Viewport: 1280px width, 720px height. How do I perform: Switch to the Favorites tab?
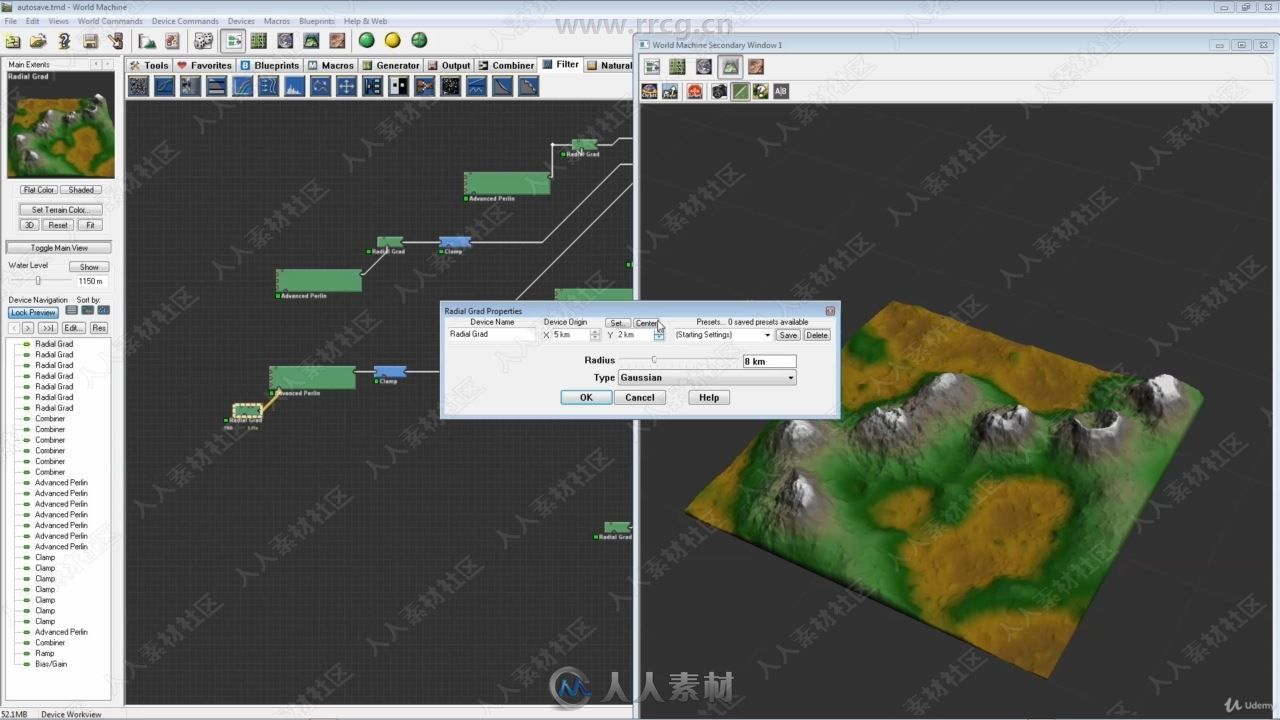(204, 65)
